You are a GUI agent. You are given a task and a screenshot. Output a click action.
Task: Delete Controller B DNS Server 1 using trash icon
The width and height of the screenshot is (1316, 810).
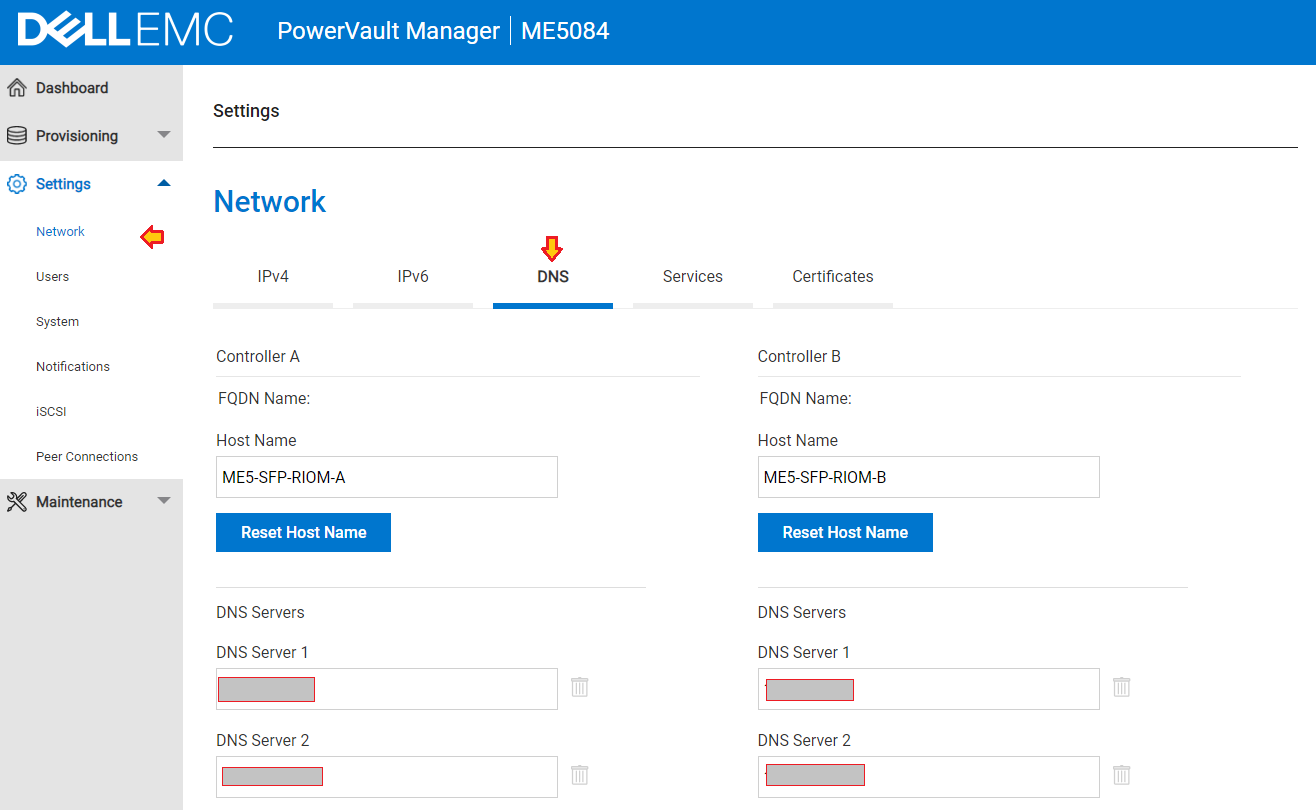tap(1121, 687)
